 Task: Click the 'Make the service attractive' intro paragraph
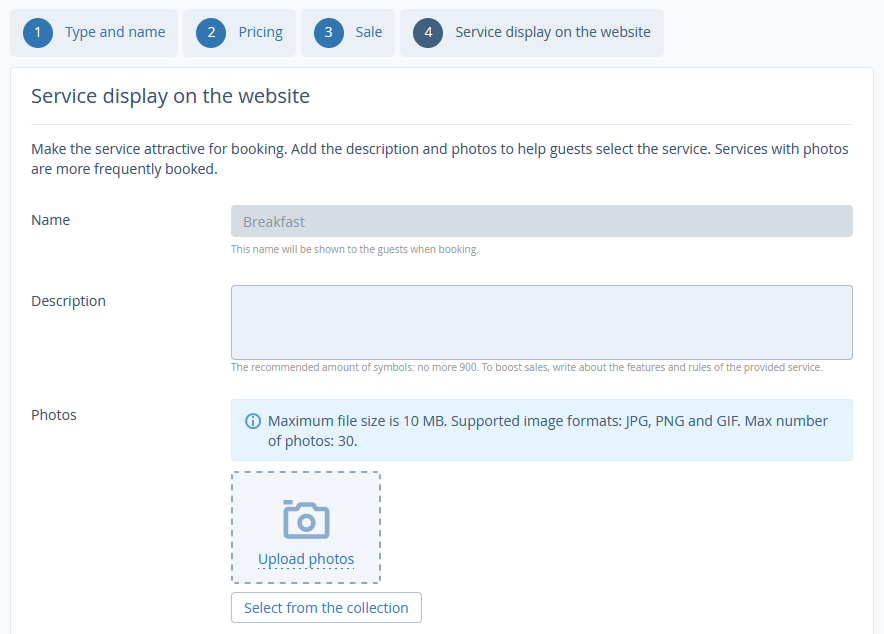pyautogui.click(x=440, y=159)
